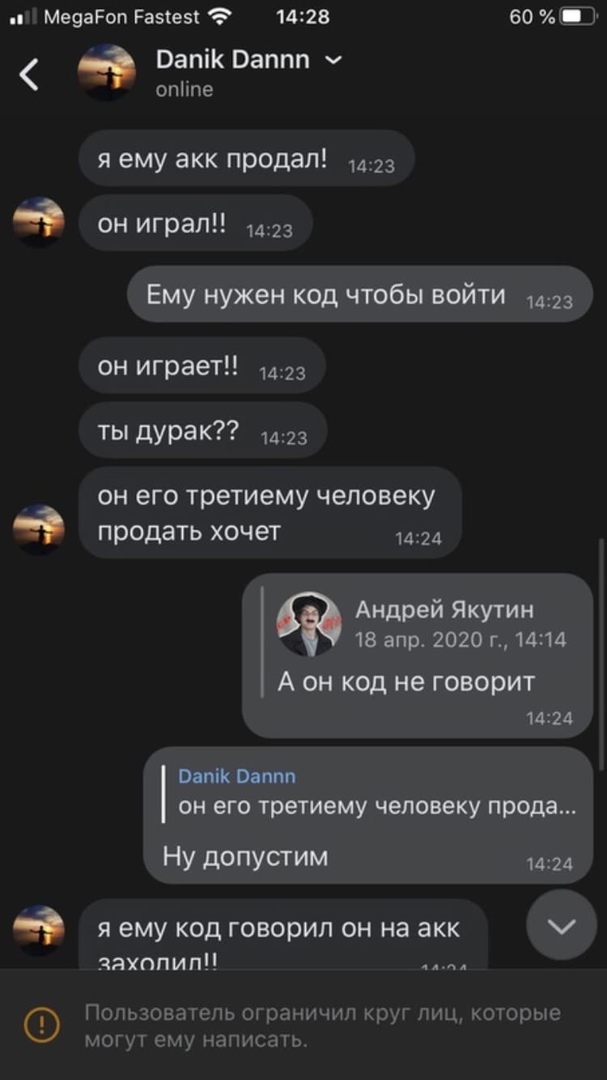Image resolution: width=607 pixels, height=1080 pixels.
Task: Tap the forwarded text 'А он код не говорит'
Action: coord(407,682)
